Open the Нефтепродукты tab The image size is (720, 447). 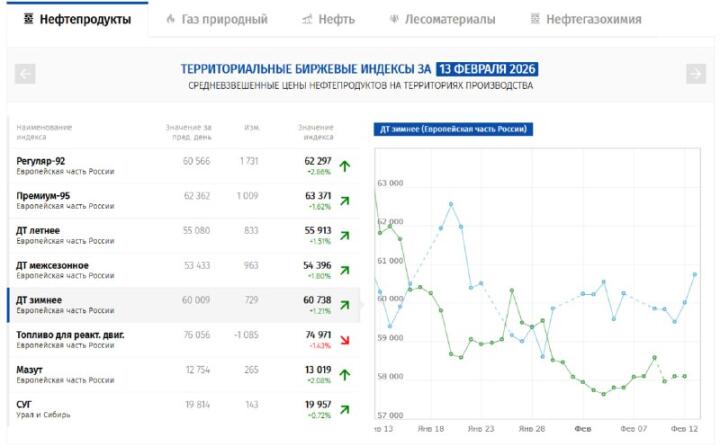coord(77,19)
